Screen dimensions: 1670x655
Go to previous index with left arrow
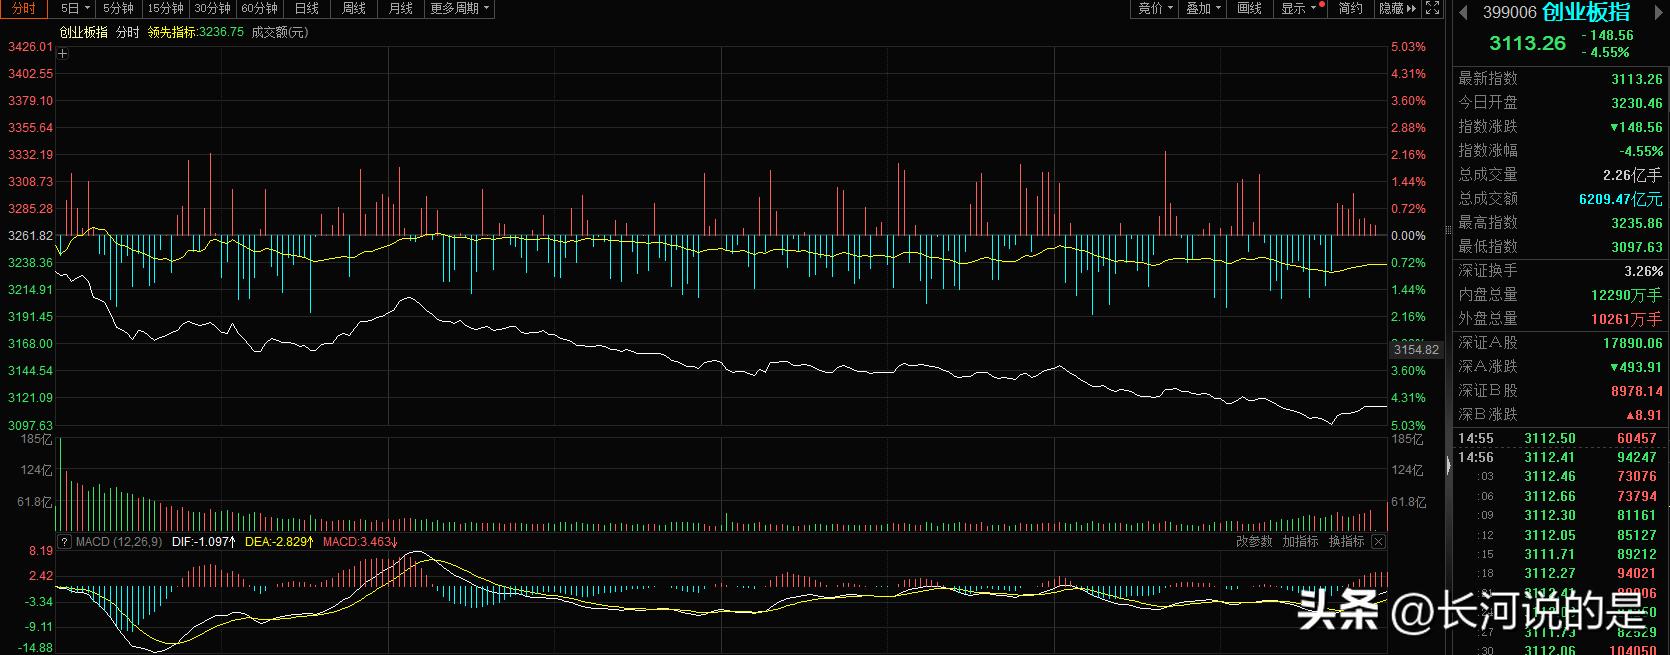1463,12
